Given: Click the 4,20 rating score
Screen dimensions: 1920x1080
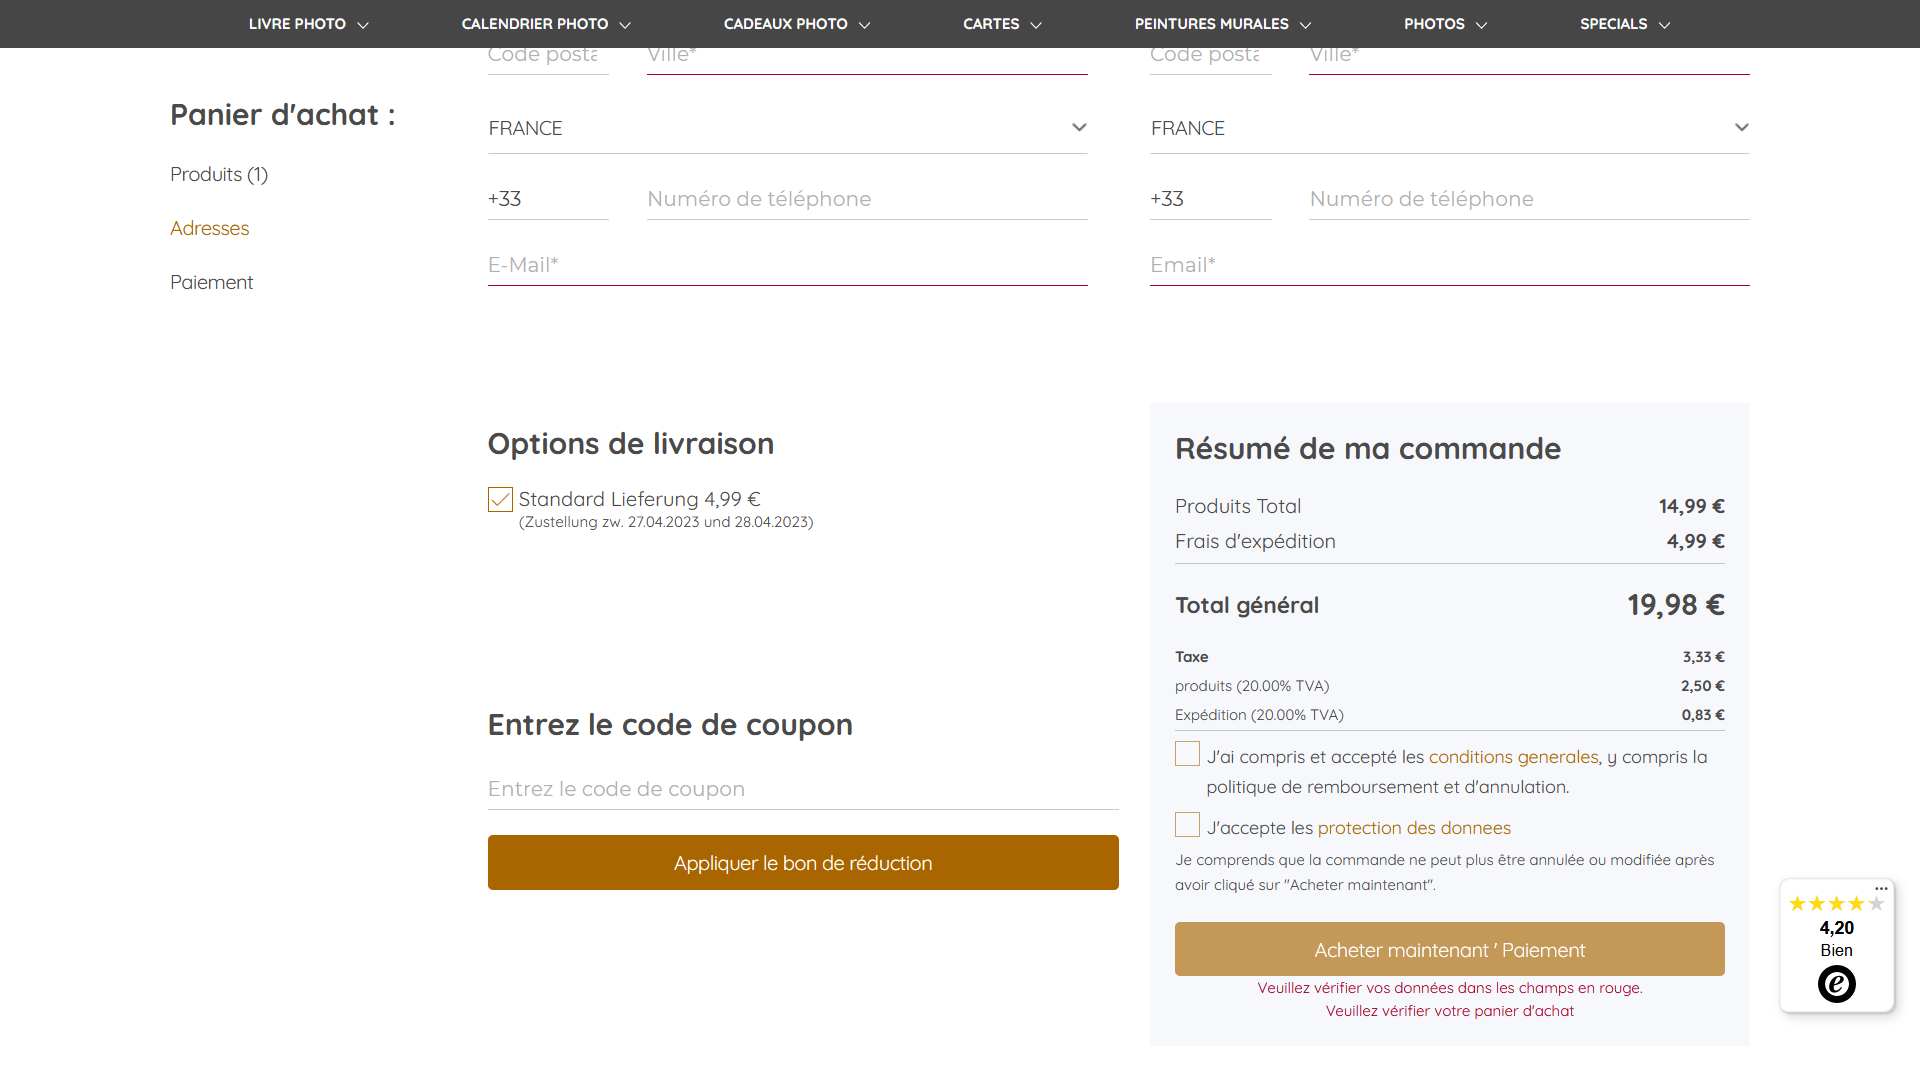Looking at the screenshot, I should click(1836, 928).
